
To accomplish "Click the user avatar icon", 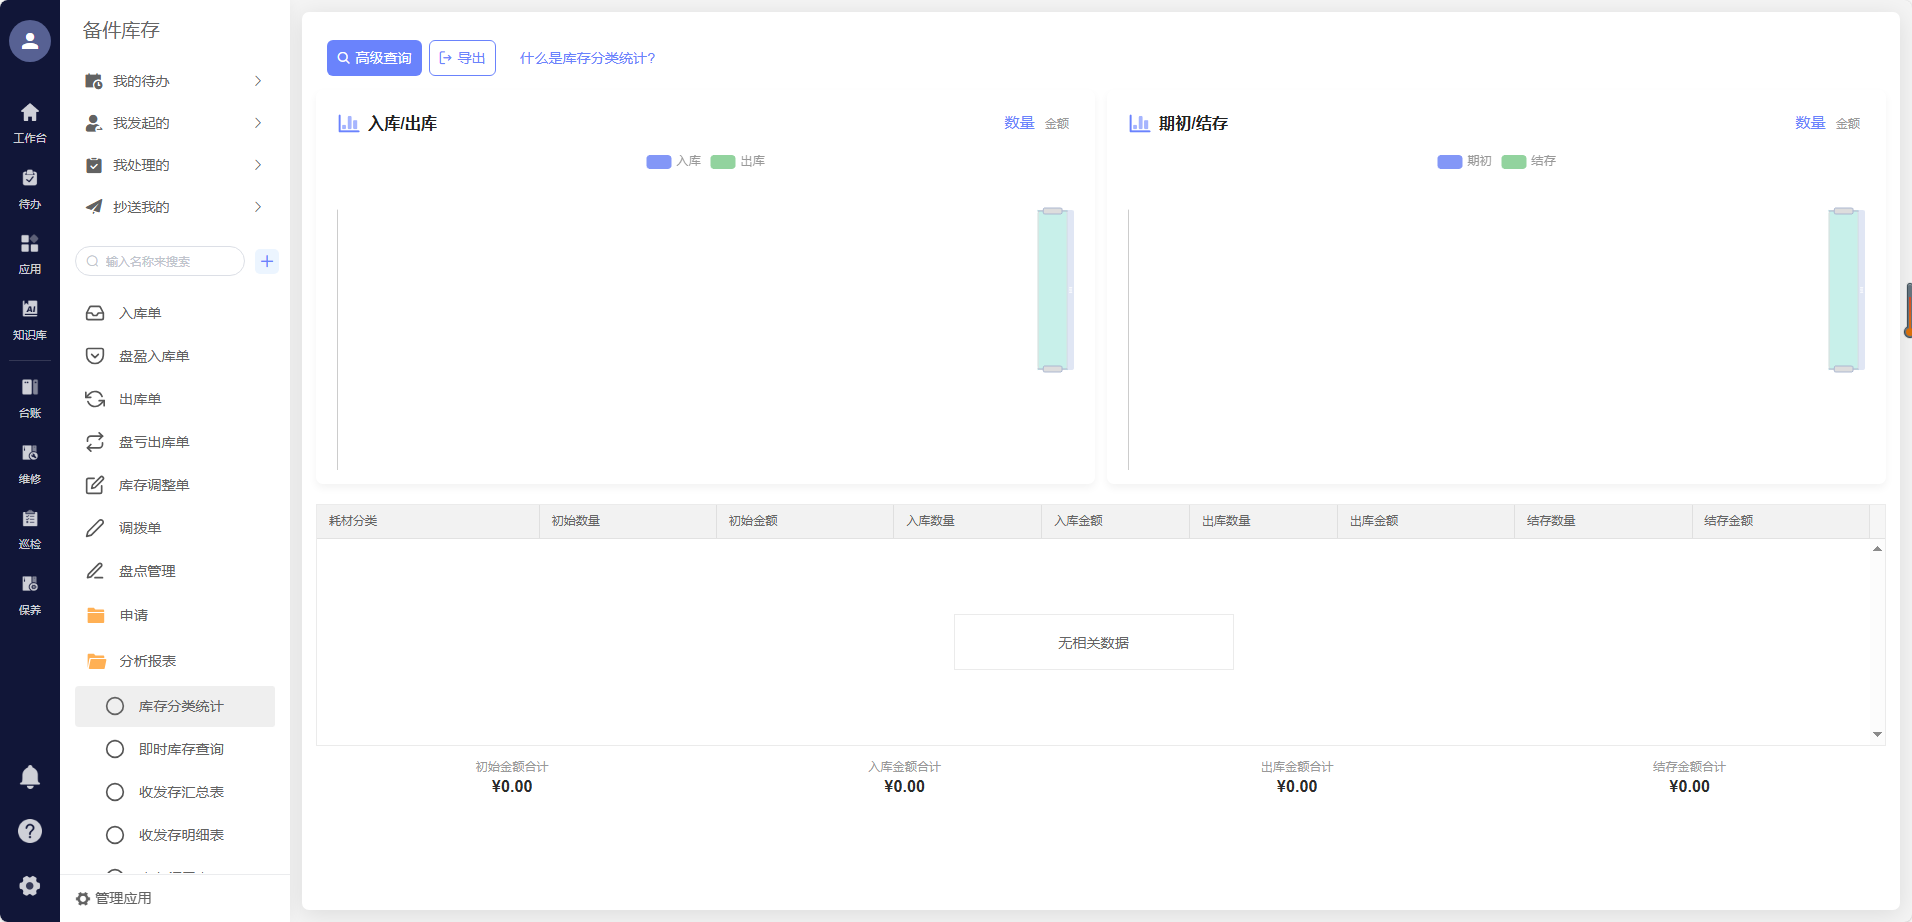I will (30, 41).
